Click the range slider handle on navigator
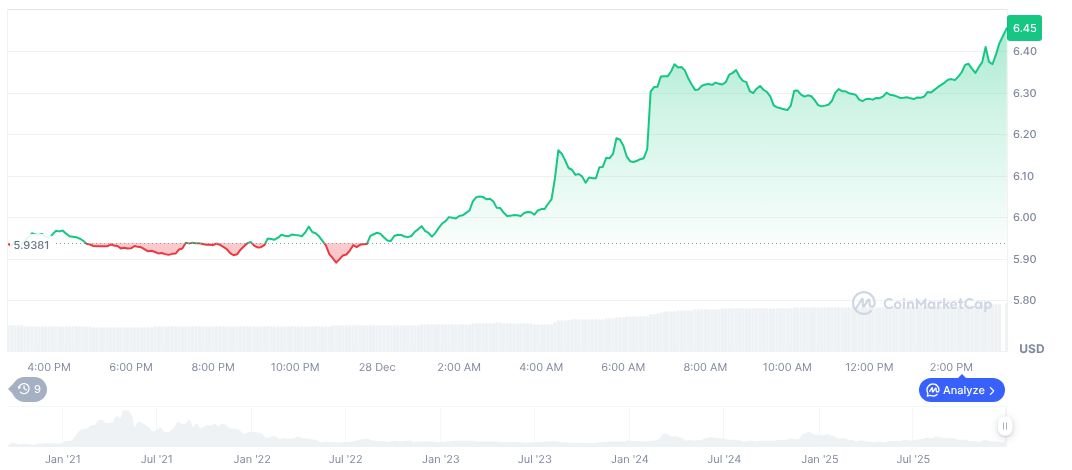The width and height of the screenshot is (1072, 470). click(x=1005, y=427)
